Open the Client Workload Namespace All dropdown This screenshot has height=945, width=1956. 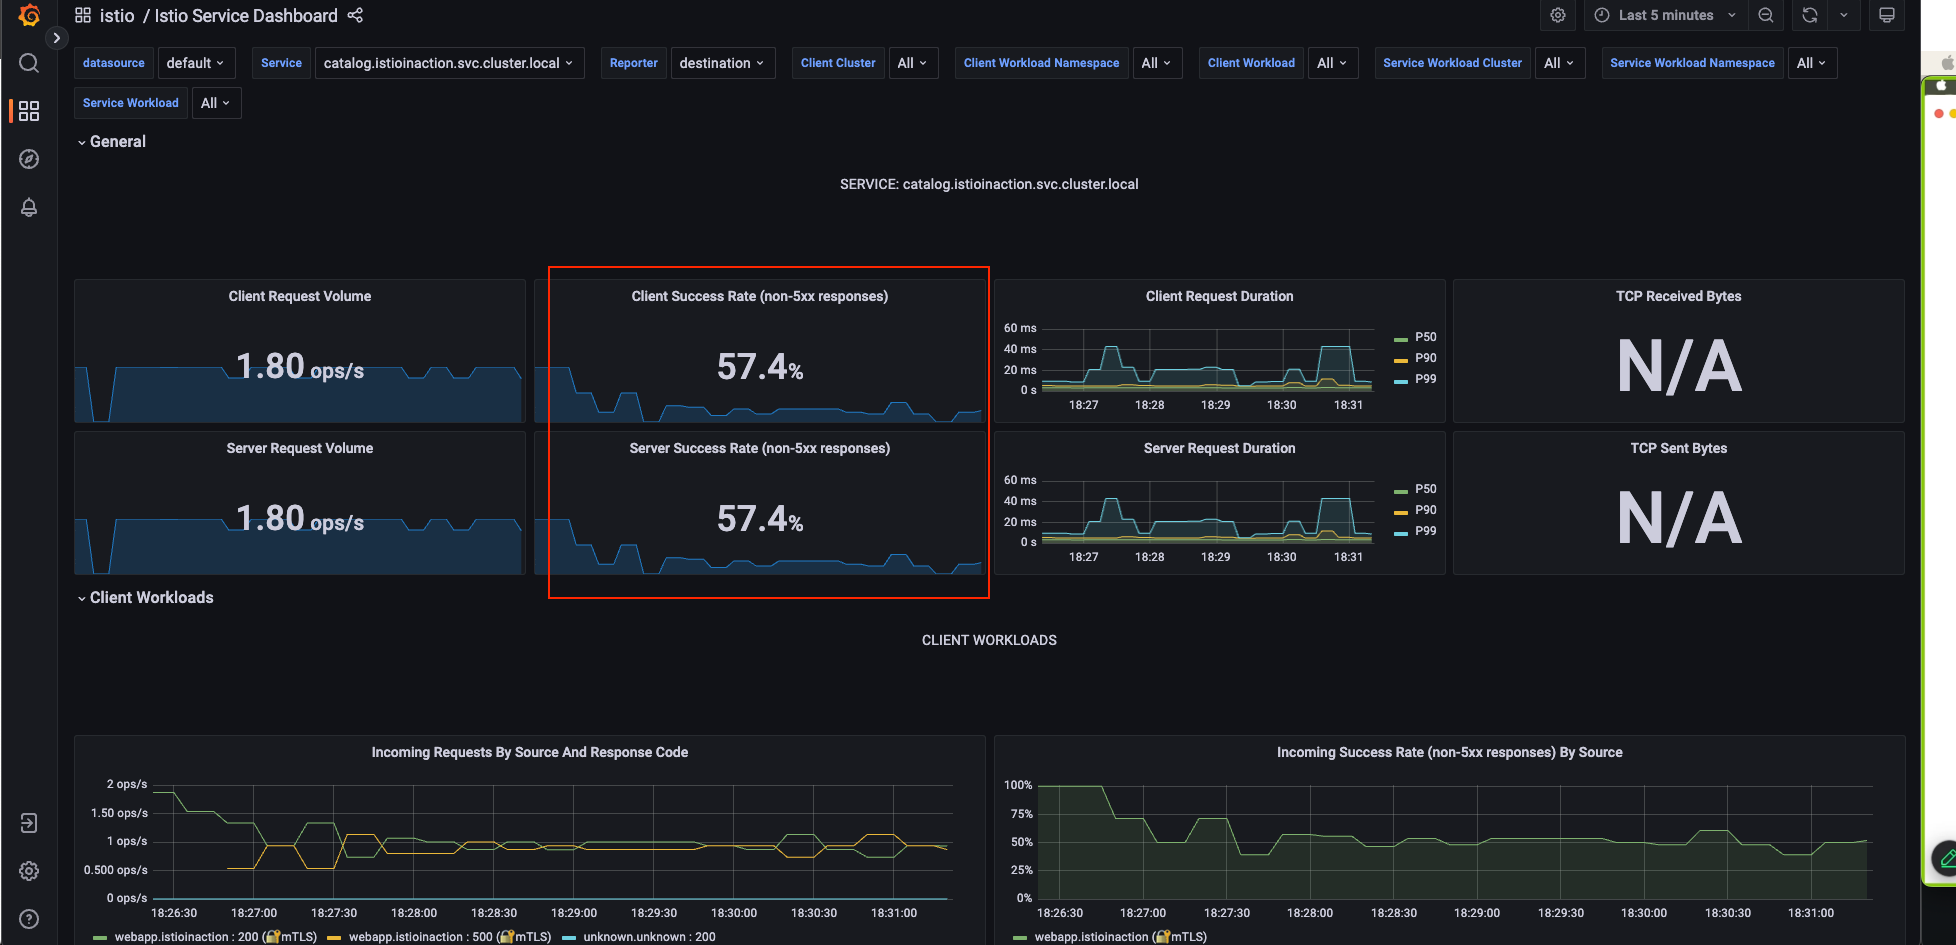(x=1157, y=63)
